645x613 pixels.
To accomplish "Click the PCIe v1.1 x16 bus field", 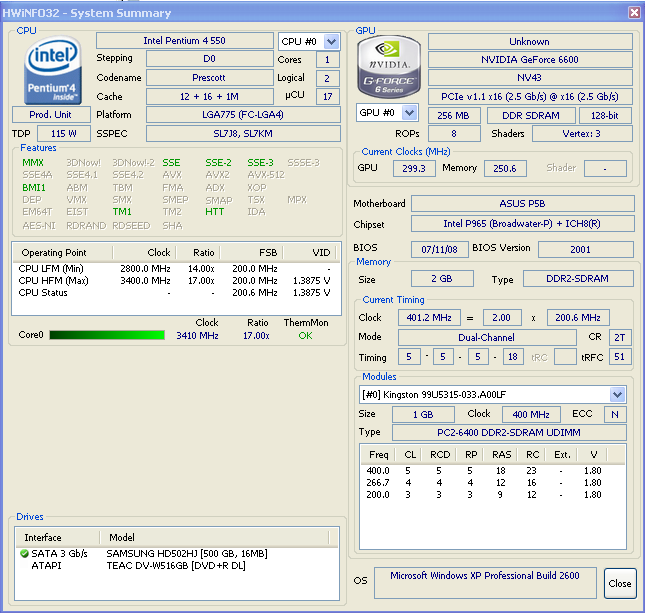I will (530, 97).
